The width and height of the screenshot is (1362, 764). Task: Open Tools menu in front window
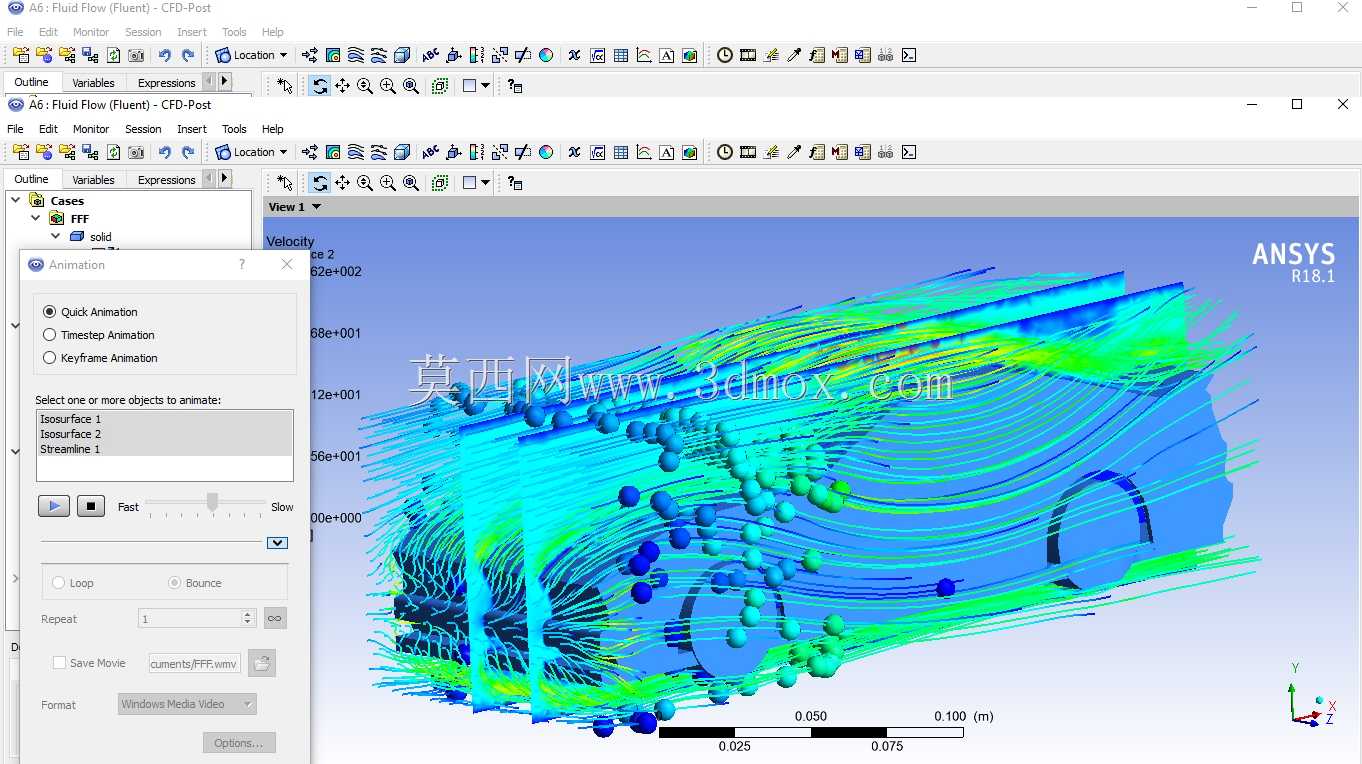coord(234,129)
